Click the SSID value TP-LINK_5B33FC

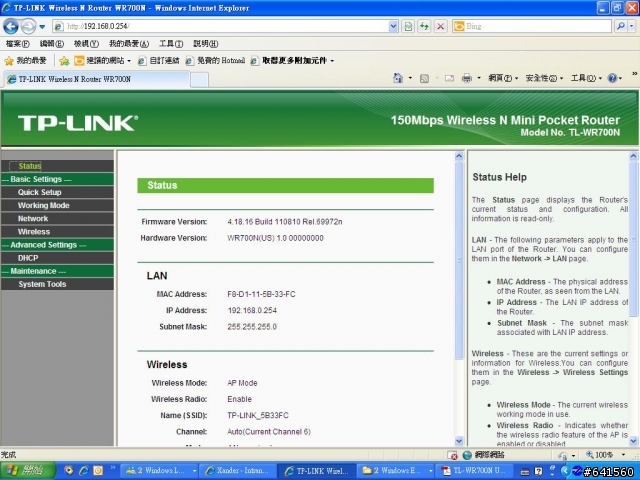(x=258, y=415)
